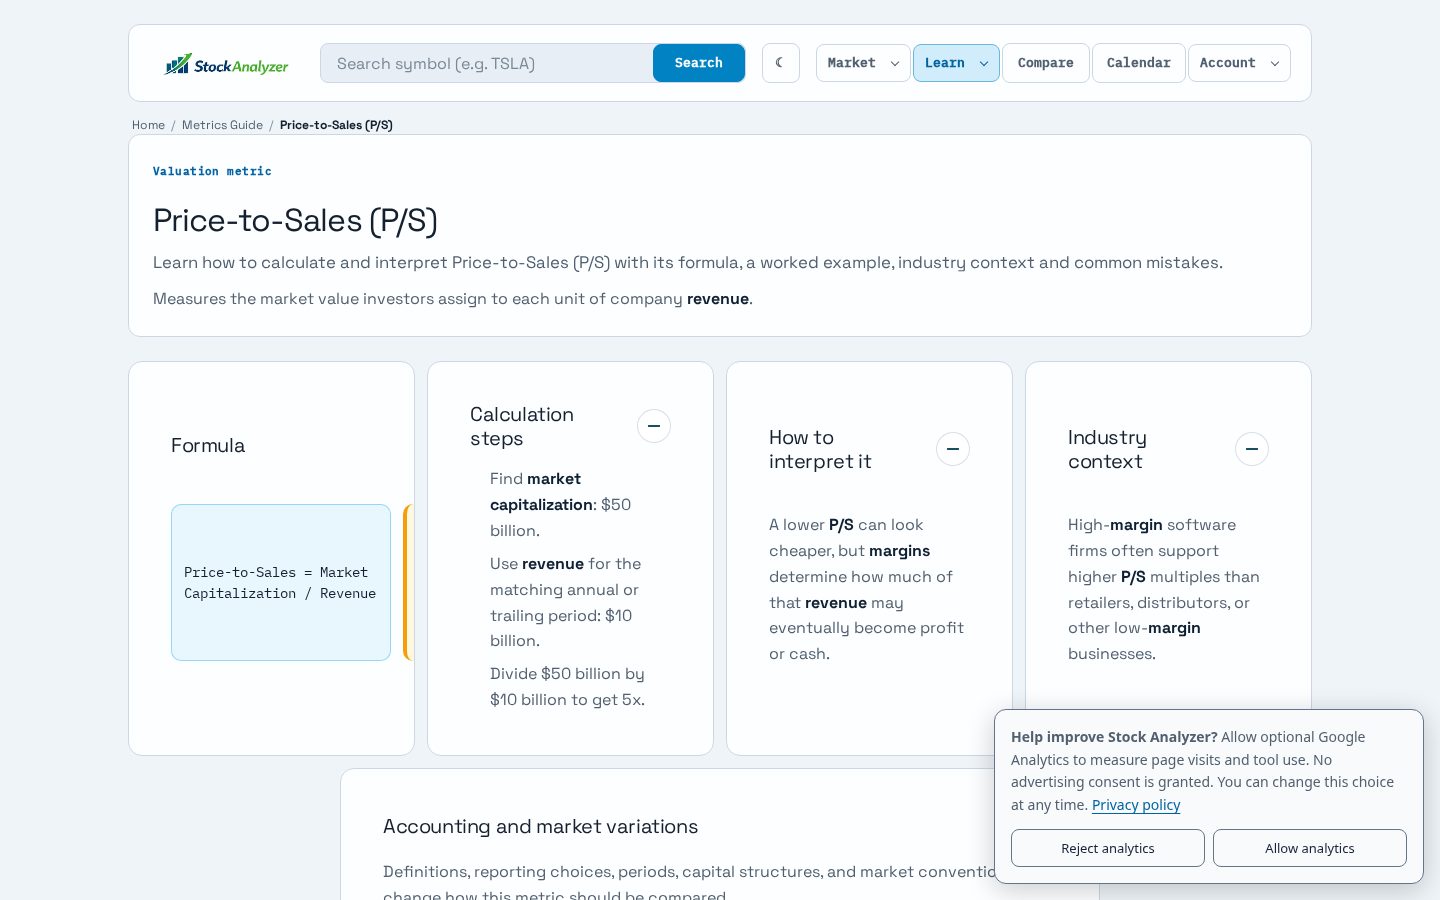Collapse the Calculation steps card

pyautogui.click(x=654, y=426)
